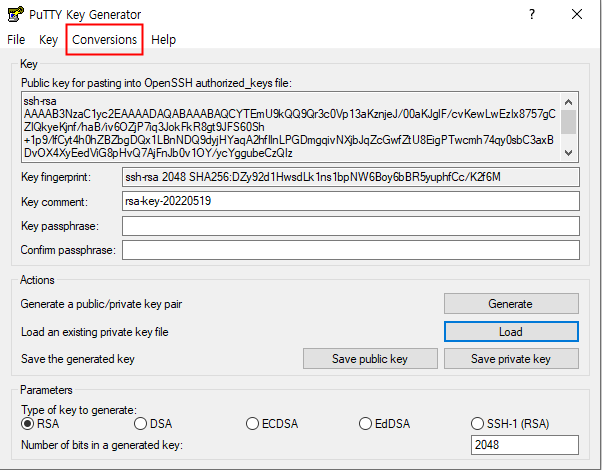Select the EdDSA key type
The width and height of the screenshot is (602, 470).
point(384,424)
